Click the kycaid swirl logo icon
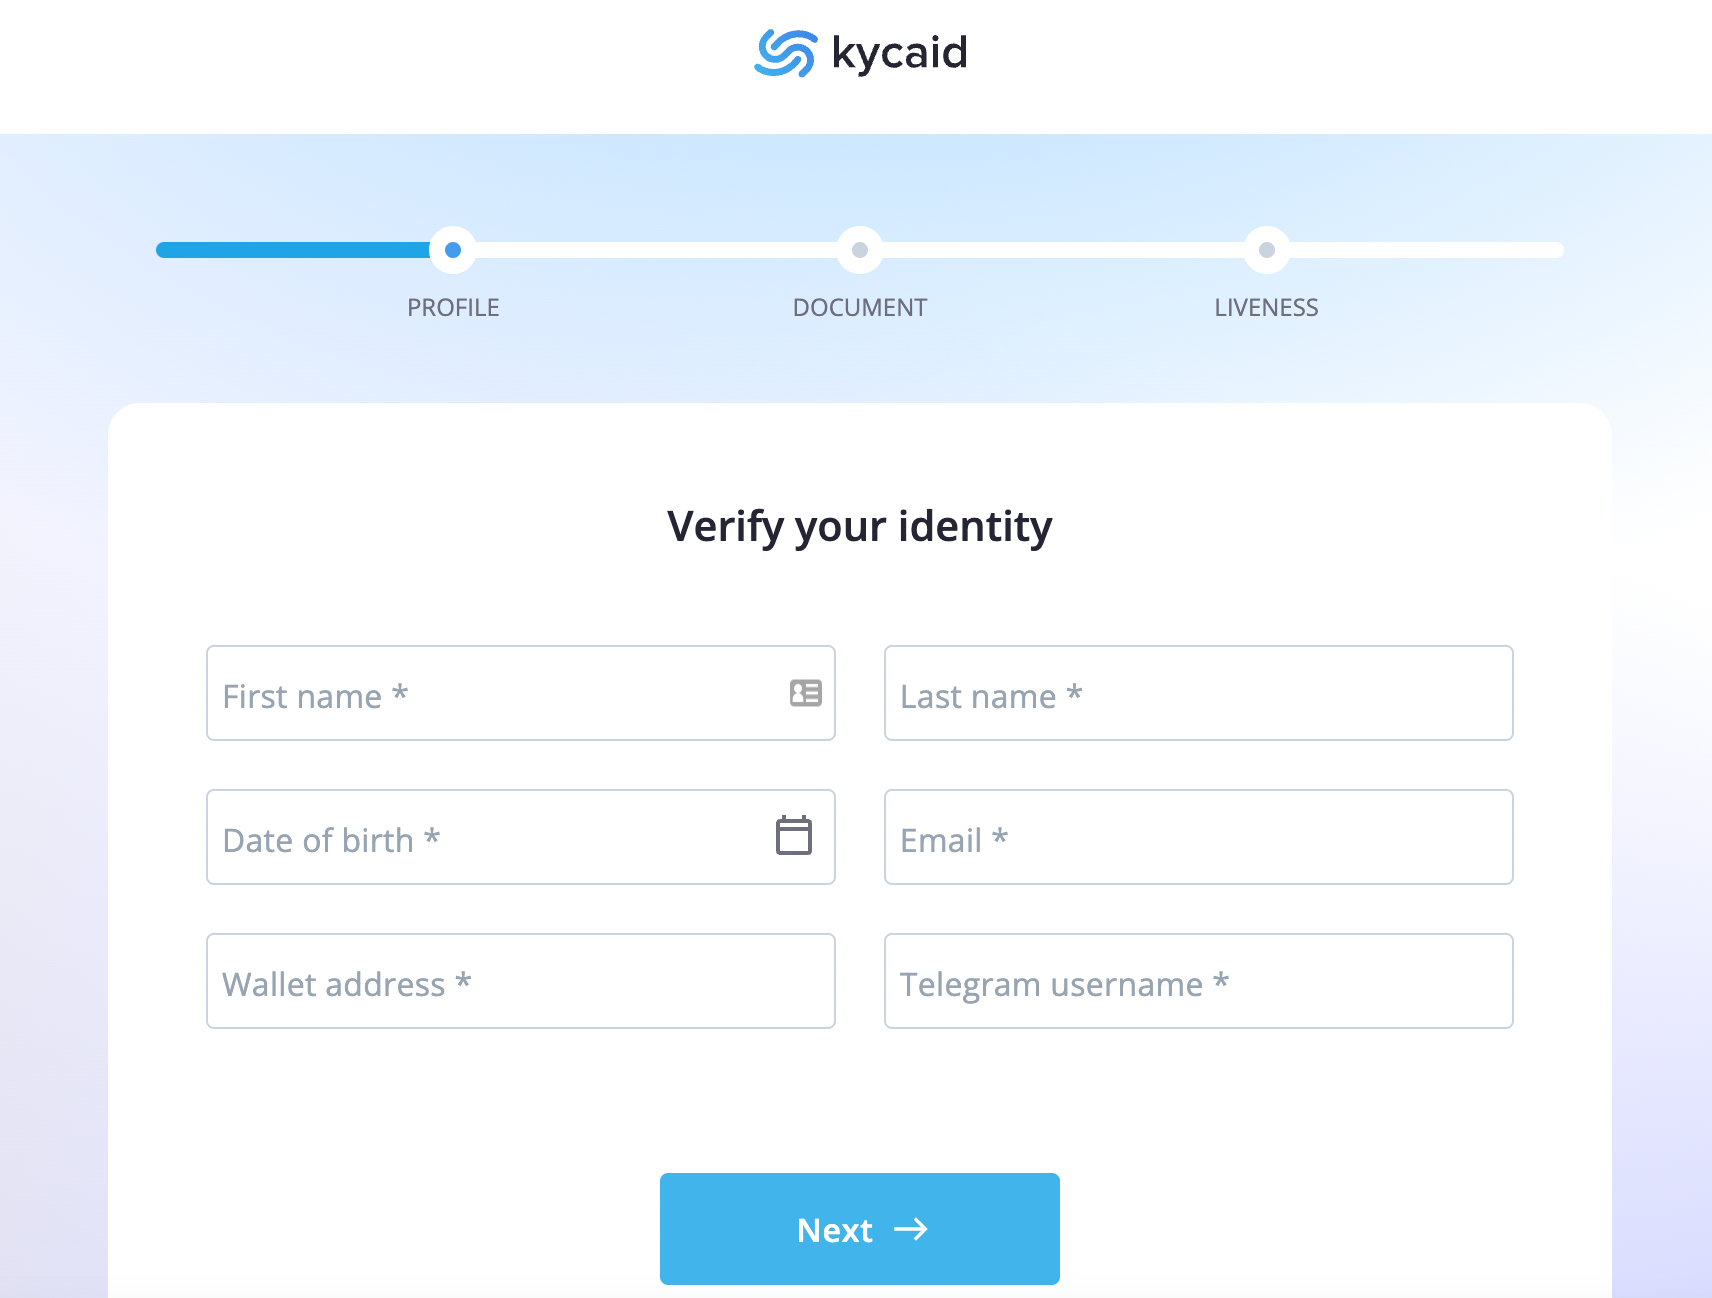Screen dimensions: 1712x1298 (785, 53)
